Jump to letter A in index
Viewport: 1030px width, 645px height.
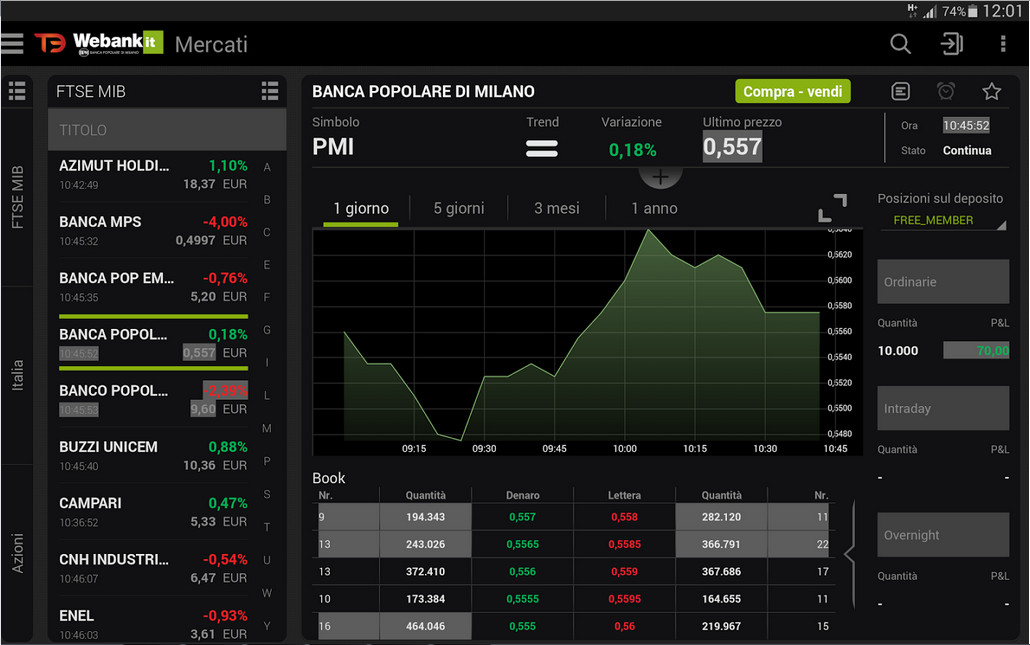(x=267, y=167)
